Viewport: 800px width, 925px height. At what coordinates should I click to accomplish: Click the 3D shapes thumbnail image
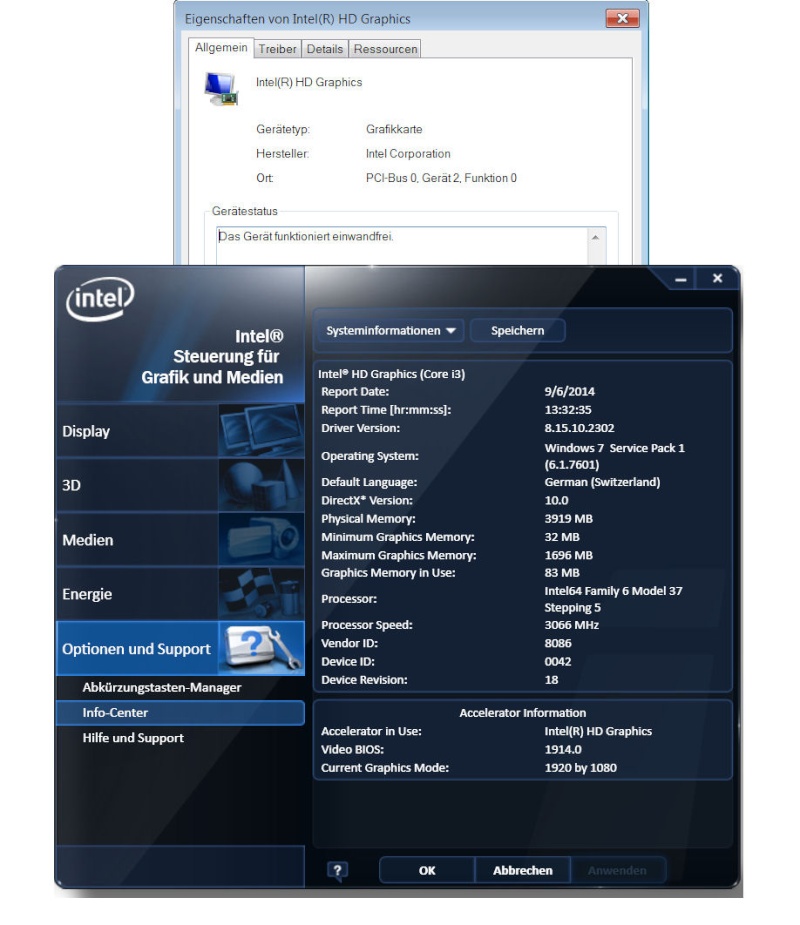261,486
